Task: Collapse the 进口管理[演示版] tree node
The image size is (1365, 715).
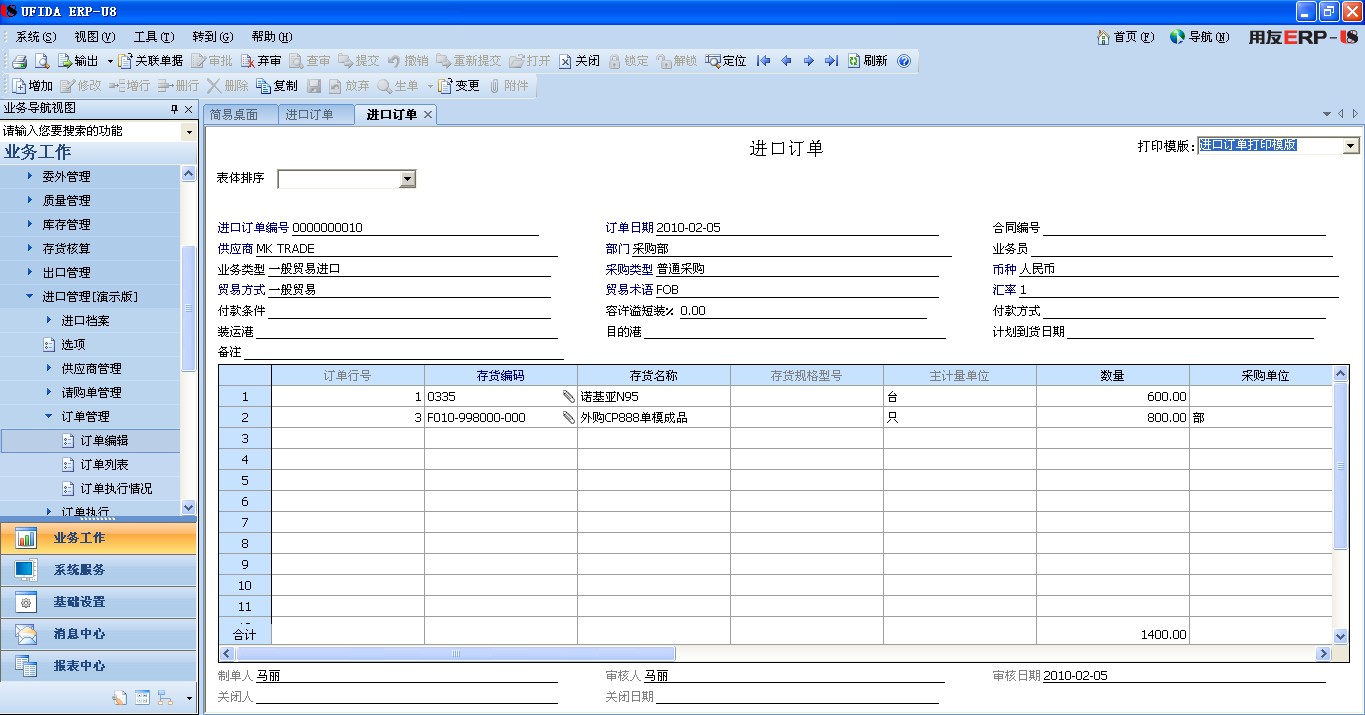Action: (x=30, y=296)
